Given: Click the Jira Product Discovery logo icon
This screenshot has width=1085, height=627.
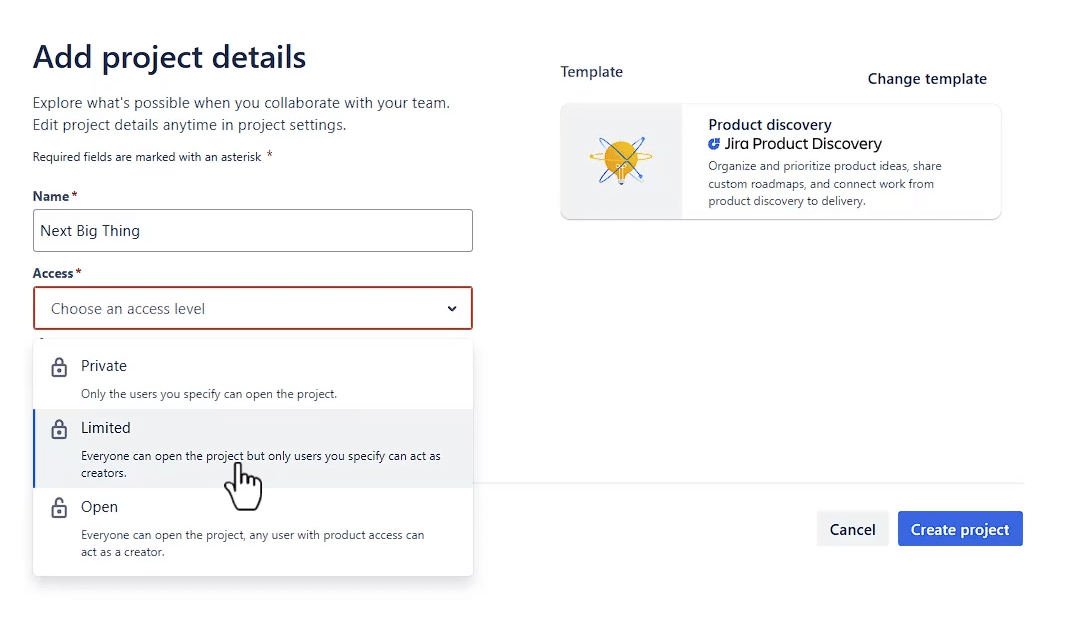Looking at the screenshot, I should (x=714, y=144).
